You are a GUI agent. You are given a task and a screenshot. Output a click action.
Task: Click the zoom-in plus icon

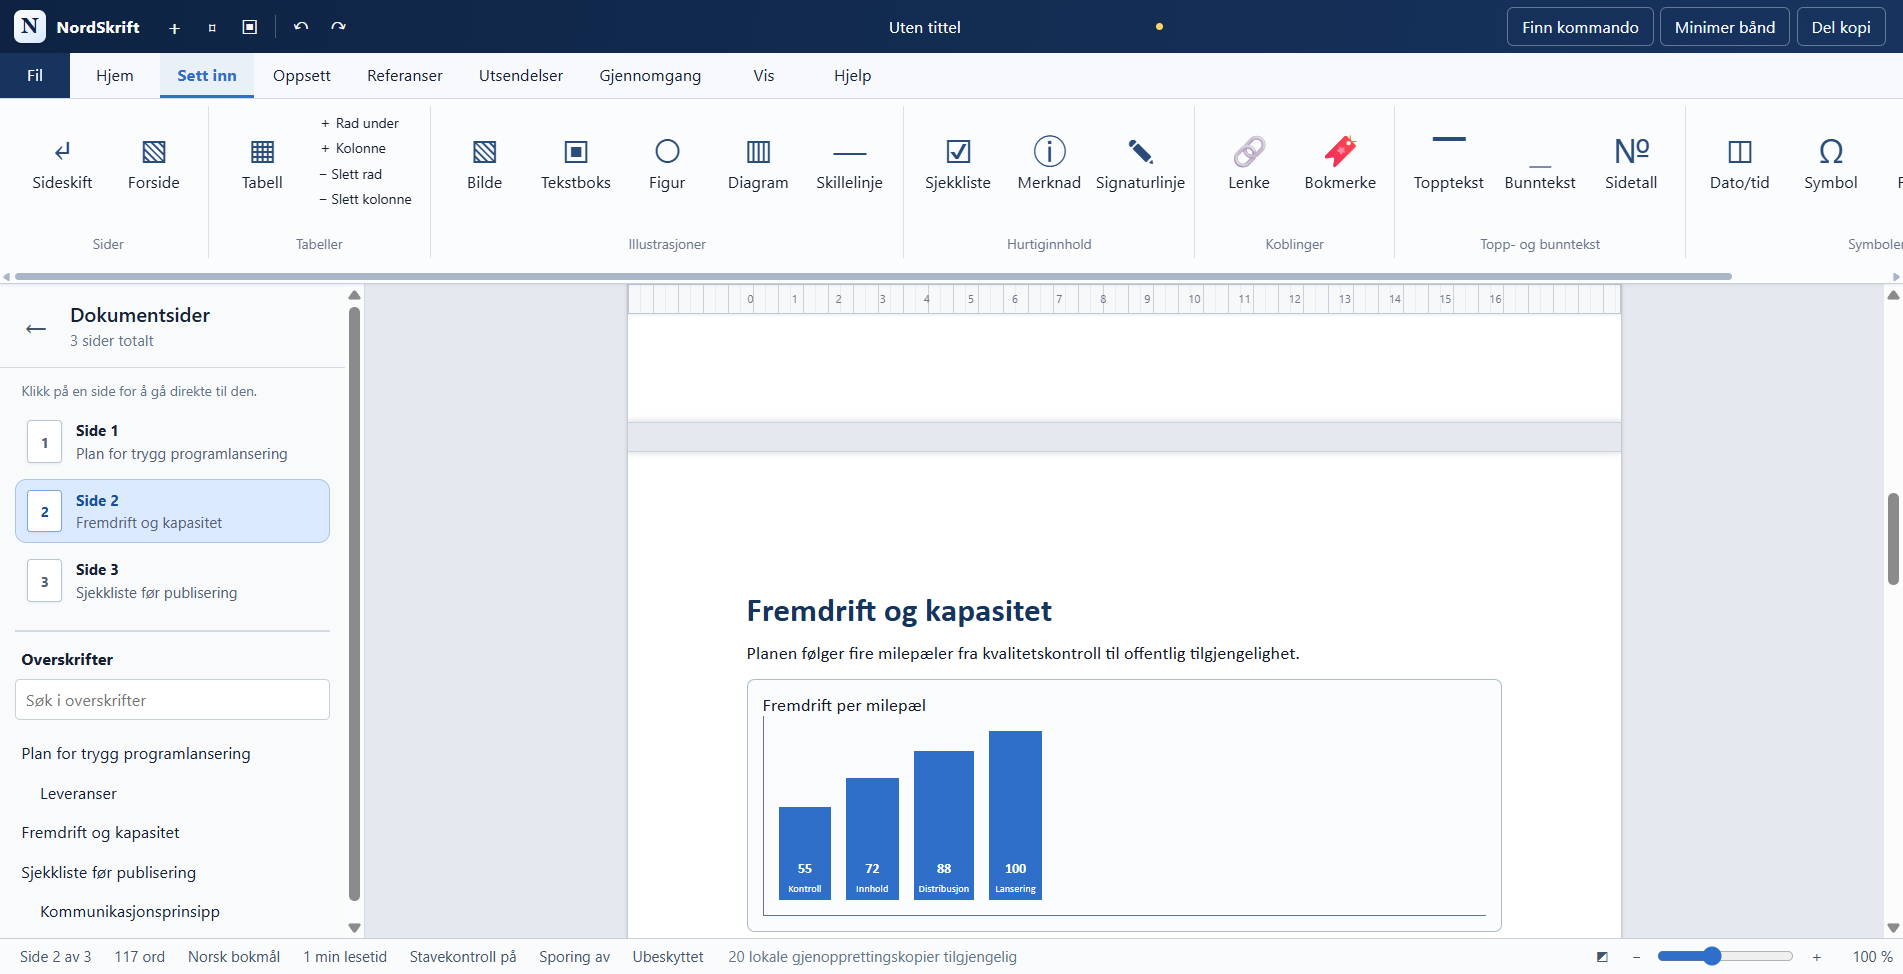click(1817, 957)
